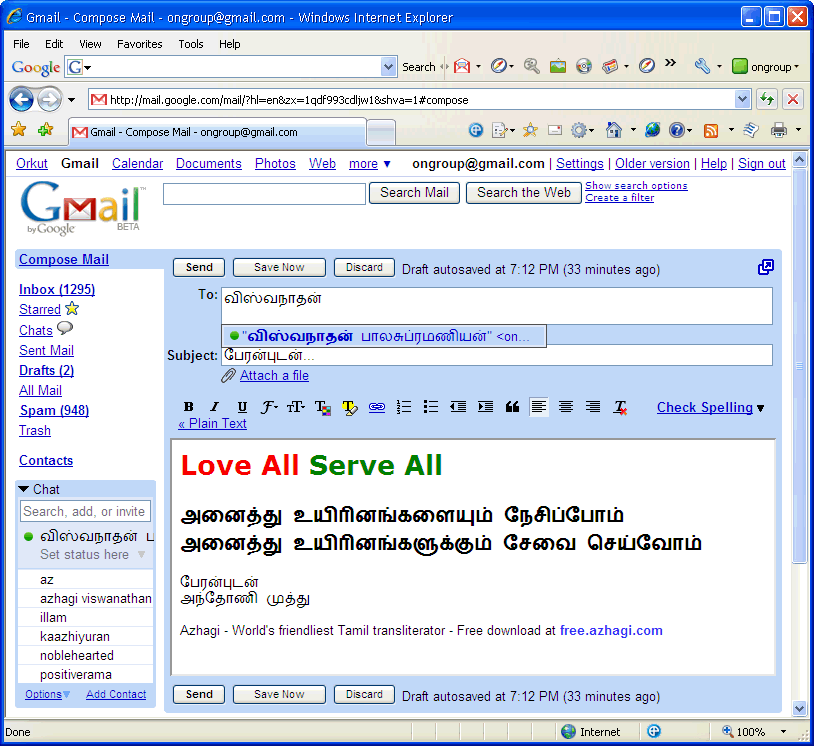Open the Edit menu
Screen dimensions: 814x746
pyautogui.click(x=54, y=44)
